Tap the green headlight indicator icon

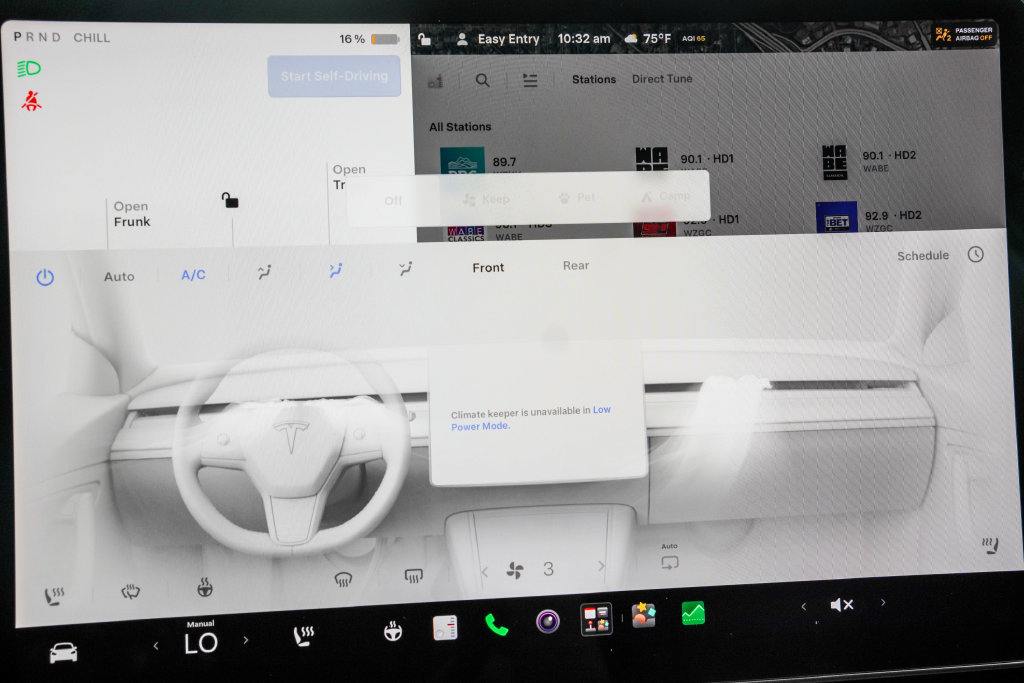[x=29, y=68]
